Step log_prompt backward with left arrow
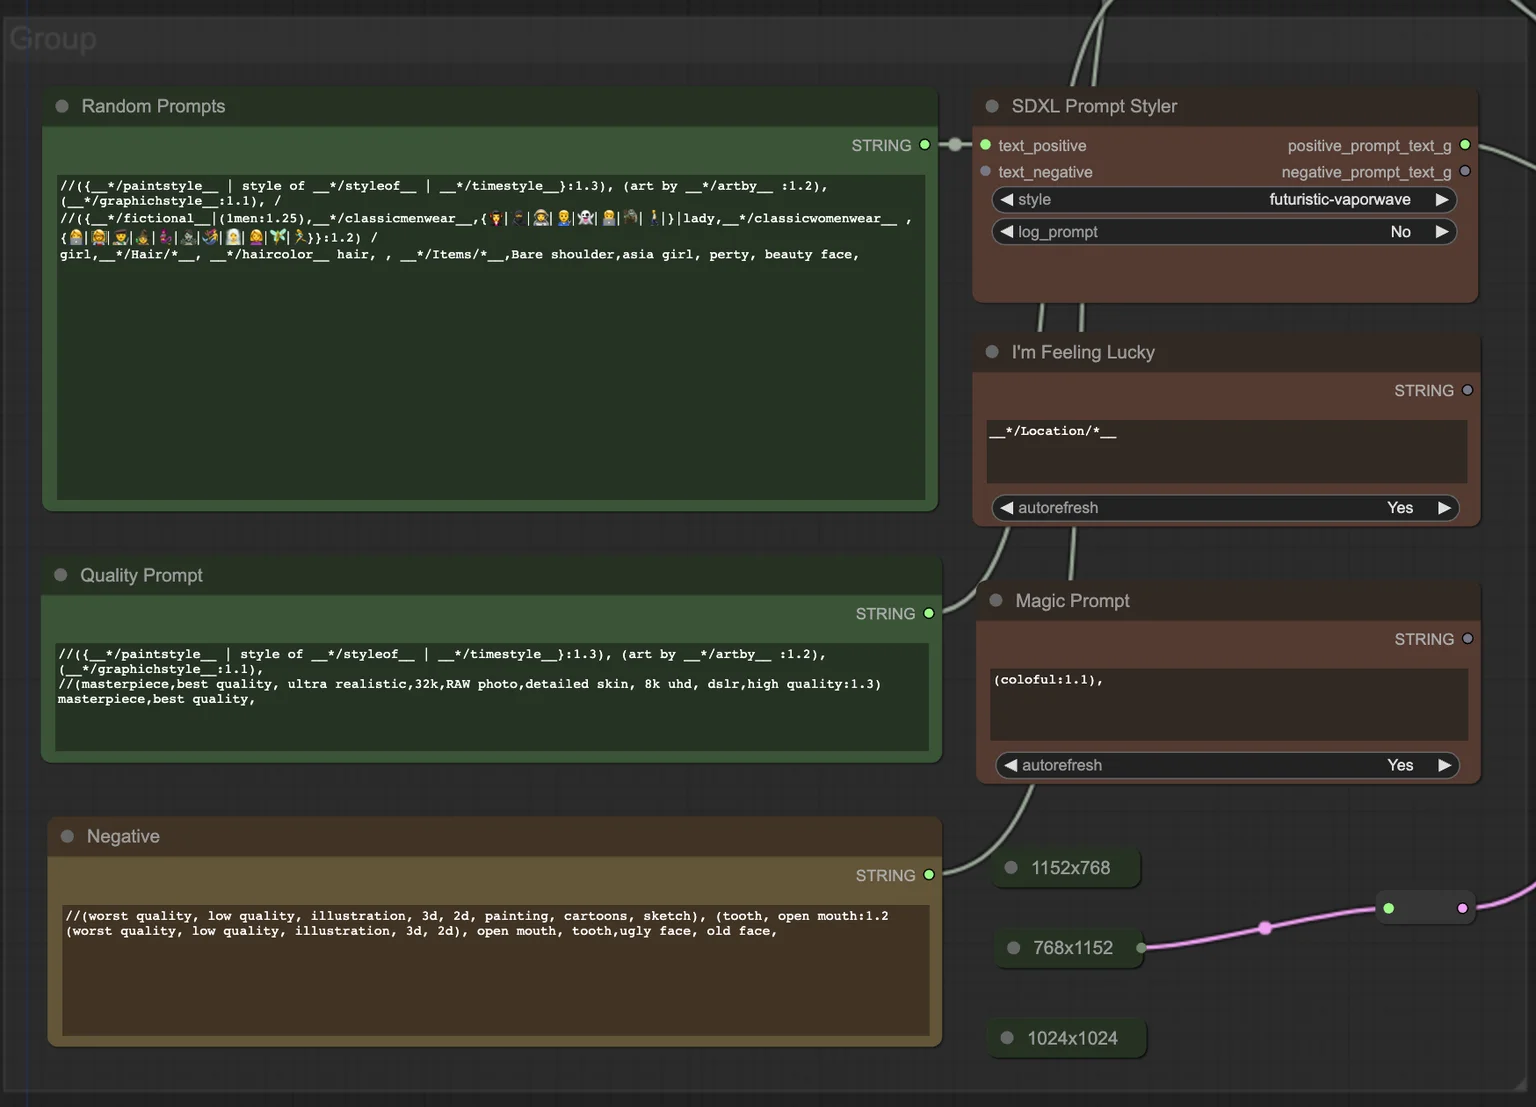 click(x=1006, y=232)
